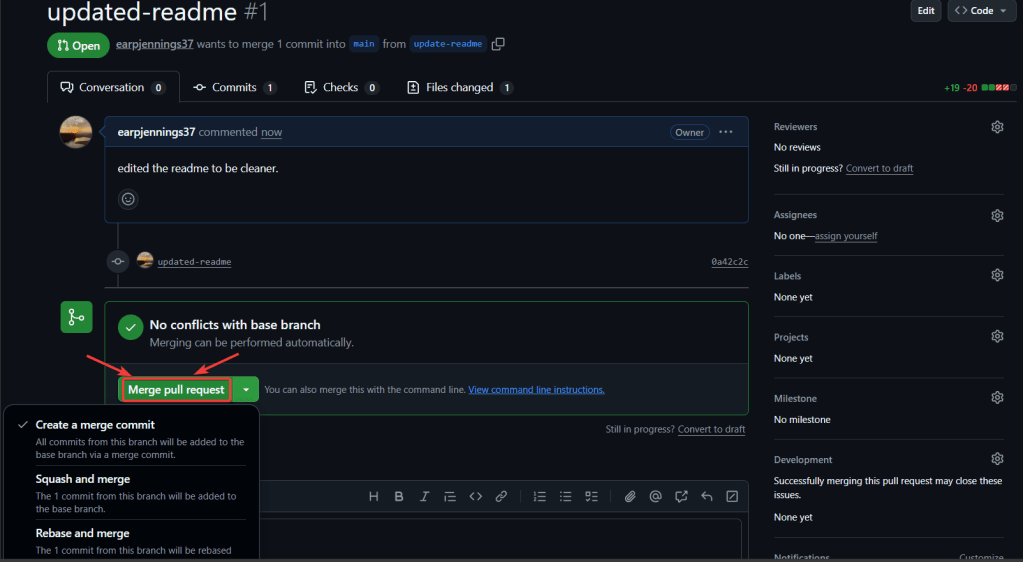Mention a user with the @ icon
Viewport: 1023px width, 562px height.
(656, 496)
